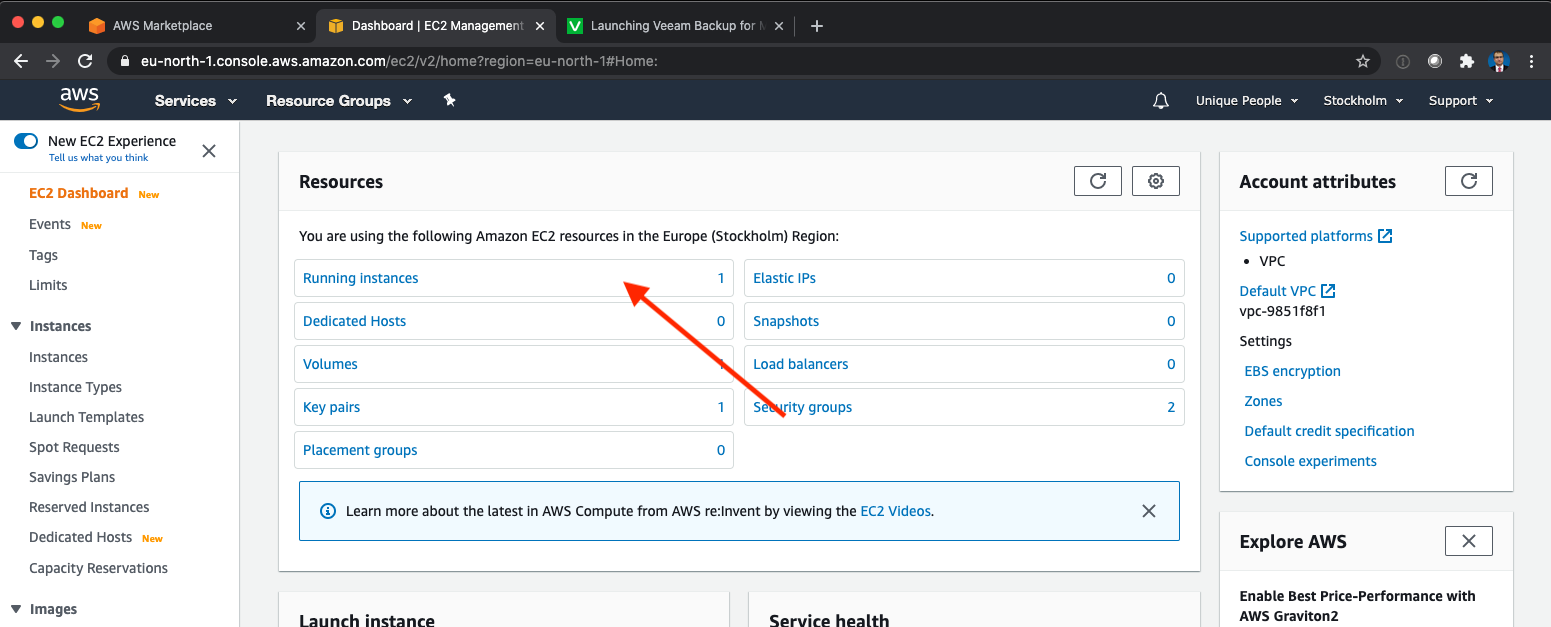Click the Elastic IPs resource link
Image resolution: width=1551 pixels, height=627 pixels.
tap(784, 278)
